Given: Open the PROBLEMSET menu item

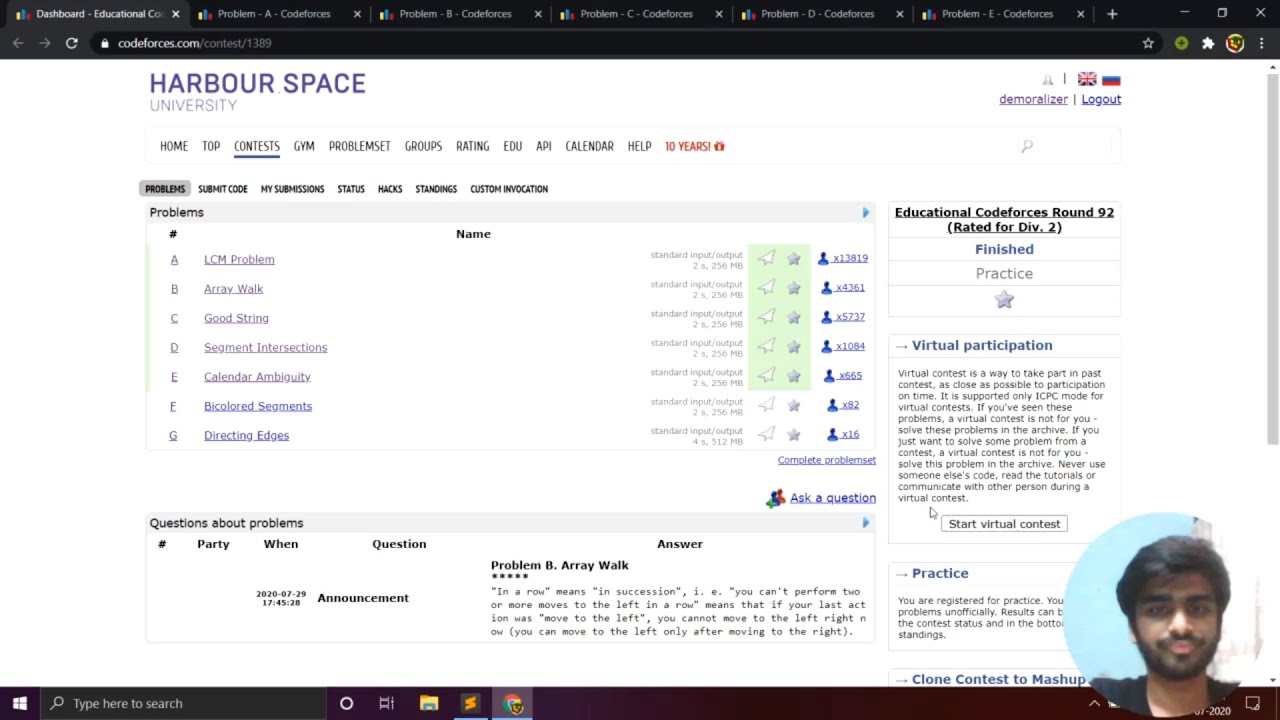Looking at the screenshot, I should coord(359,146).
